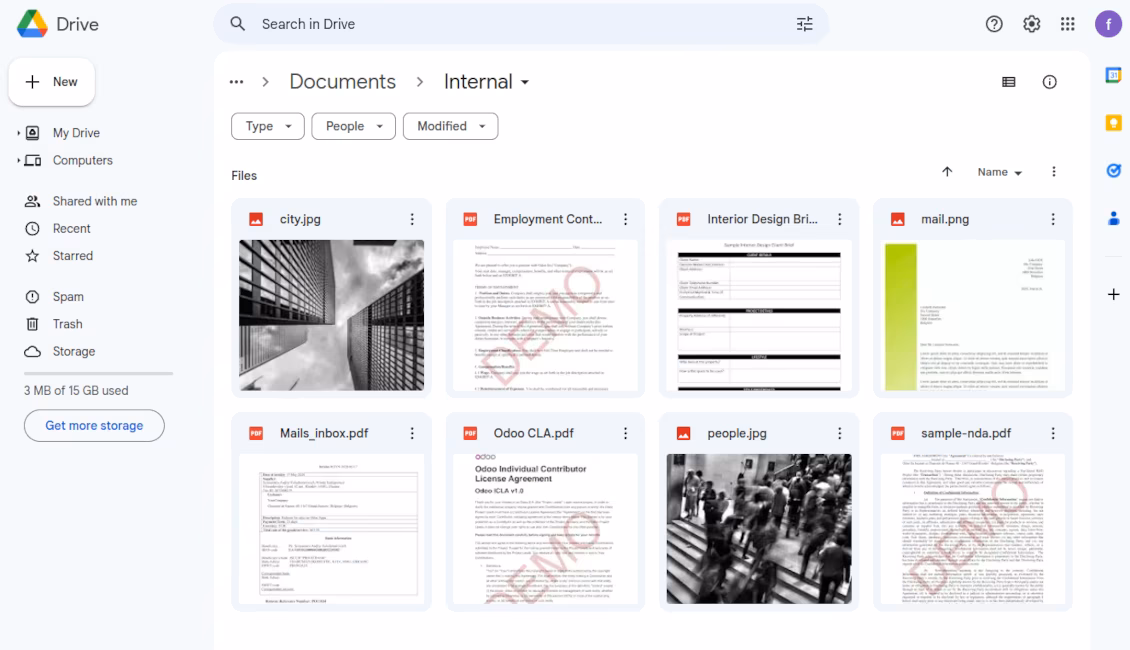Select the city.jpg thumbnail
The height and width of the screenshot is (650, 1130).
[332, 315]
